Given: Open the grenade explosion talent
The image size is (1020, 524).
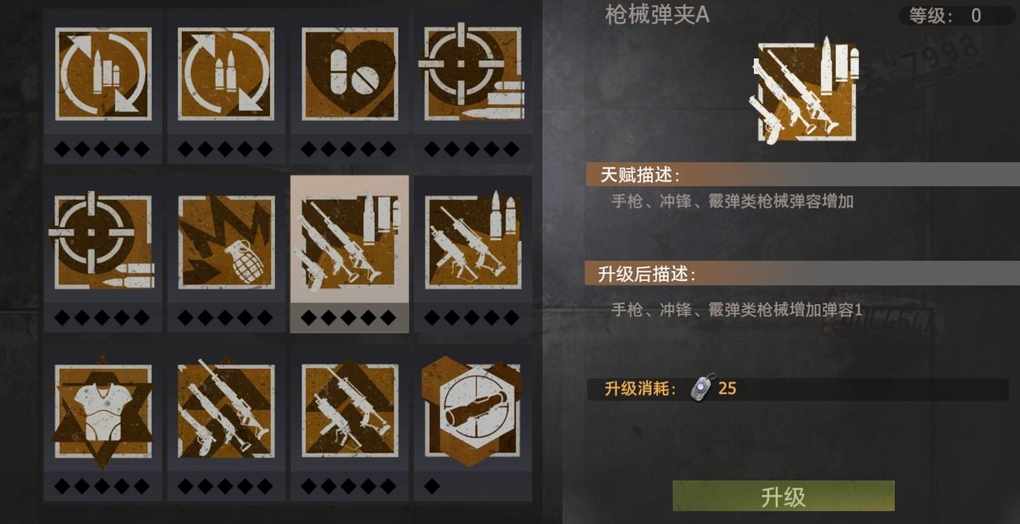Looking at the screenshot, I should [x=226, y=242].
